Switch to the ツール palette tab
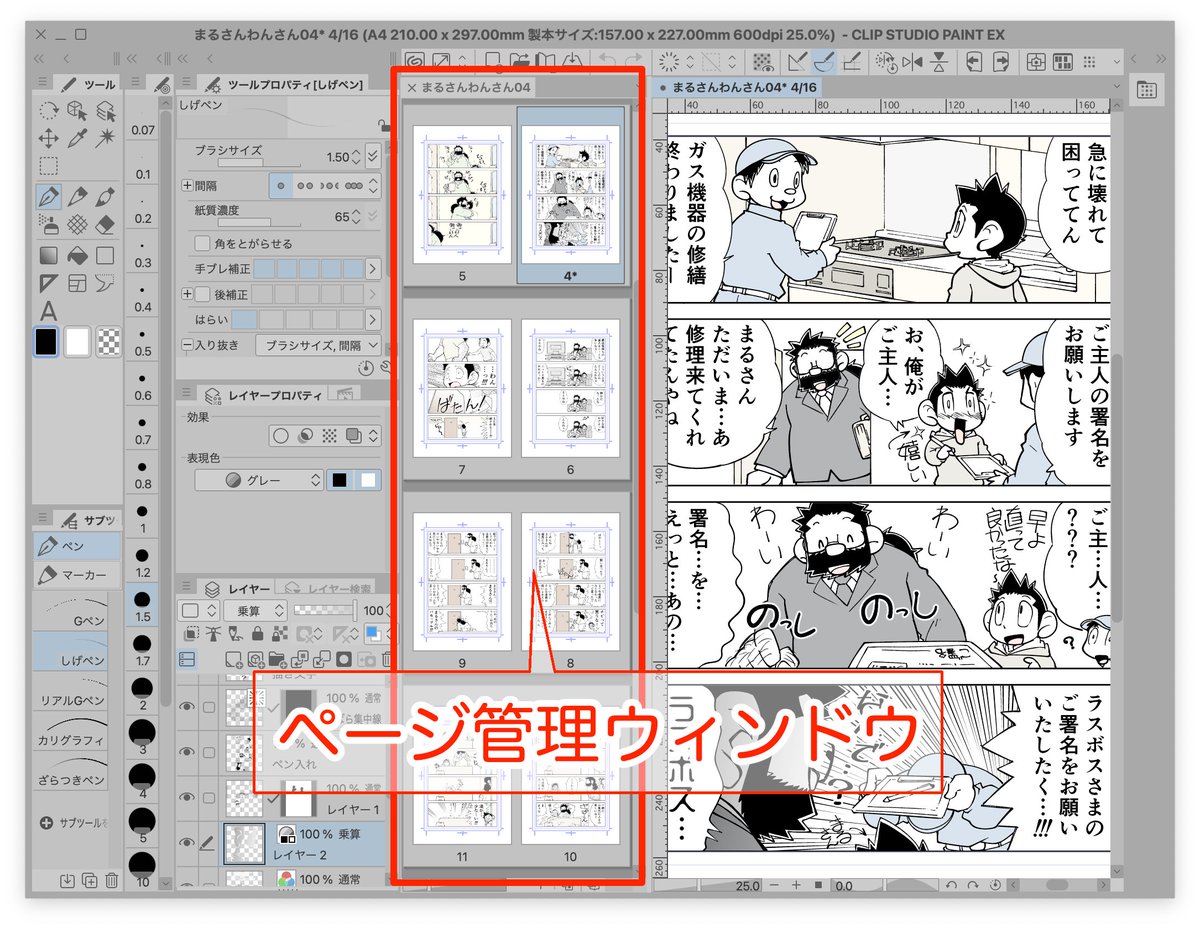Image resolution: width=1200 pixels, height=928 pixels. (x=86, y=85)
